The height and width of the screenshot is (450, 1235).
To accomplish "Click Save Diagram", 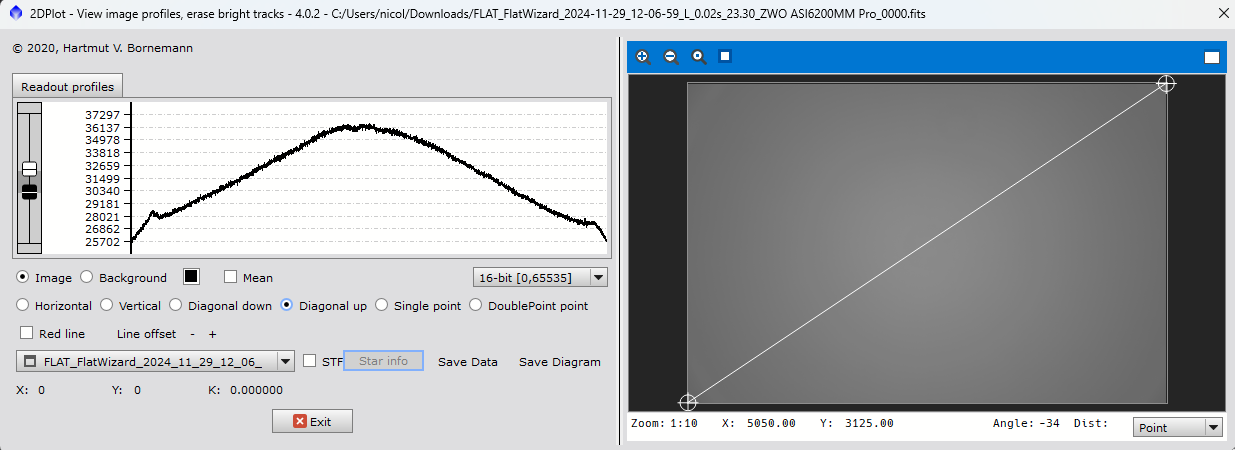I will click(x=560, y=361).
